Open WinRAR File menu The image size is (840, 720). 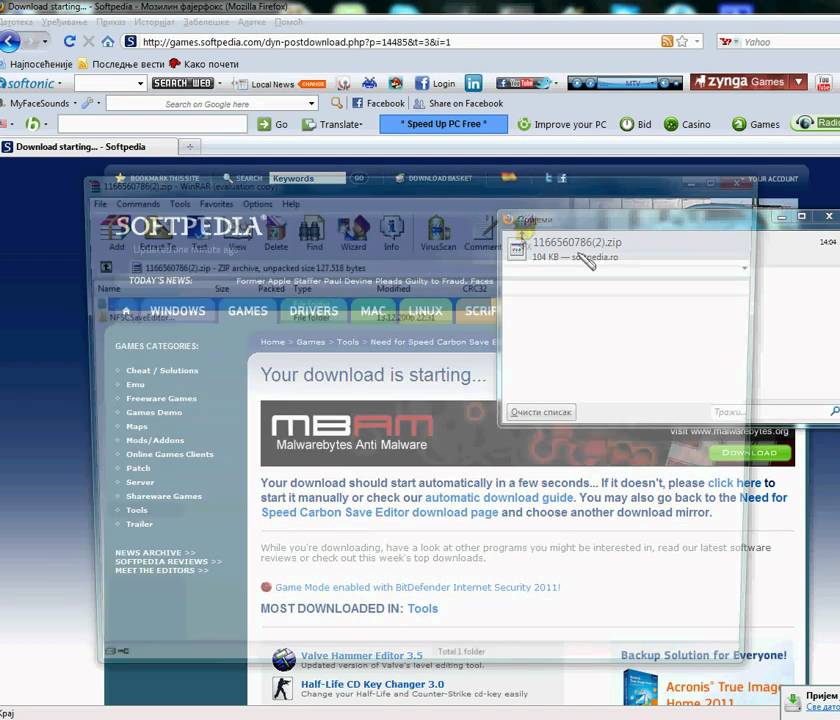(x=100, y=204)
